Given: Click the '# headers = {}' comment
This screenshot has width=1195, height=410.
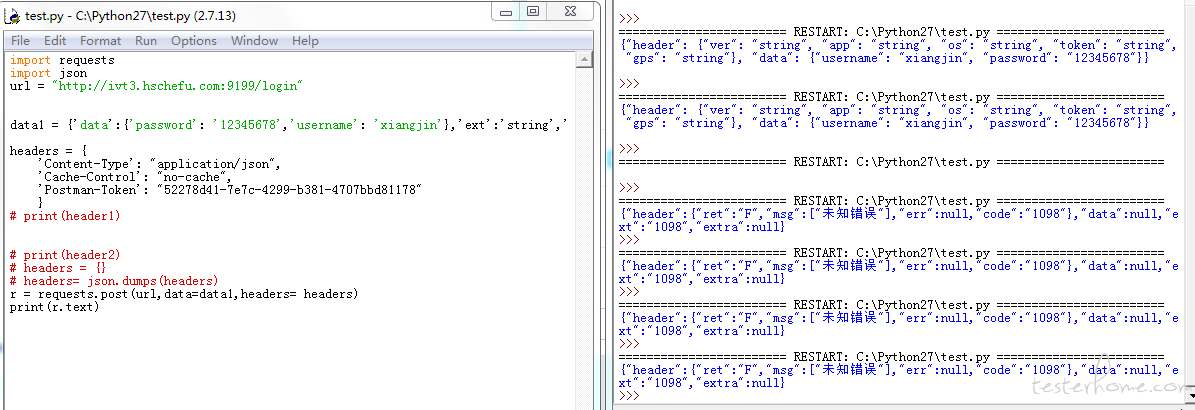Looking at the screenshot, I should (x=58, y=267).
